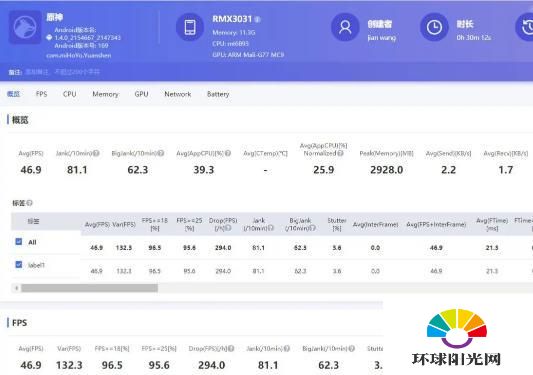Click the device name RMX3031
533x375 pixels.
(x=232, y=19)
